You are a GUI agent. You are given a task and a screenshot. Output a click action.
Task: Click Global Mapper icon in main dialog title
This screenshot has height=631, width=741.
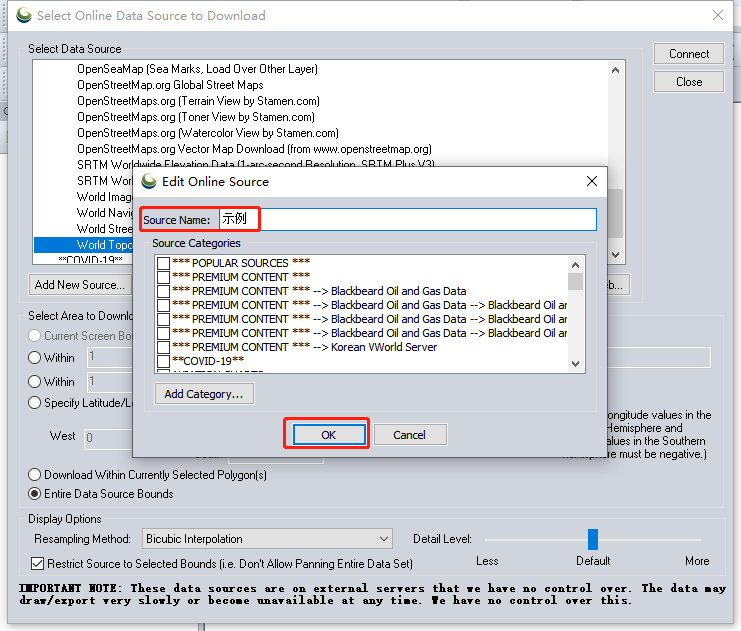point(24,15)
